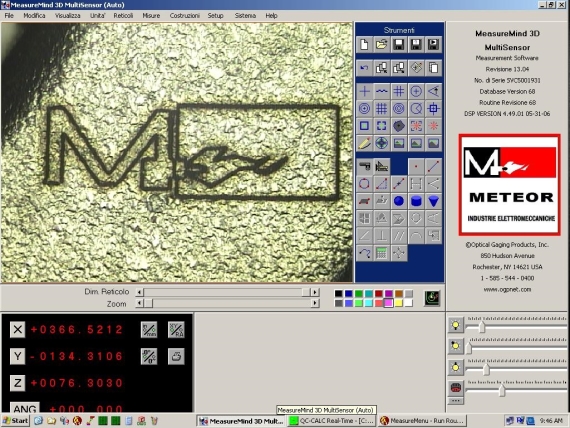This screenshot has width=570, height=428.
Task: Open the Misure menu
Action: [x=151, y=16]
